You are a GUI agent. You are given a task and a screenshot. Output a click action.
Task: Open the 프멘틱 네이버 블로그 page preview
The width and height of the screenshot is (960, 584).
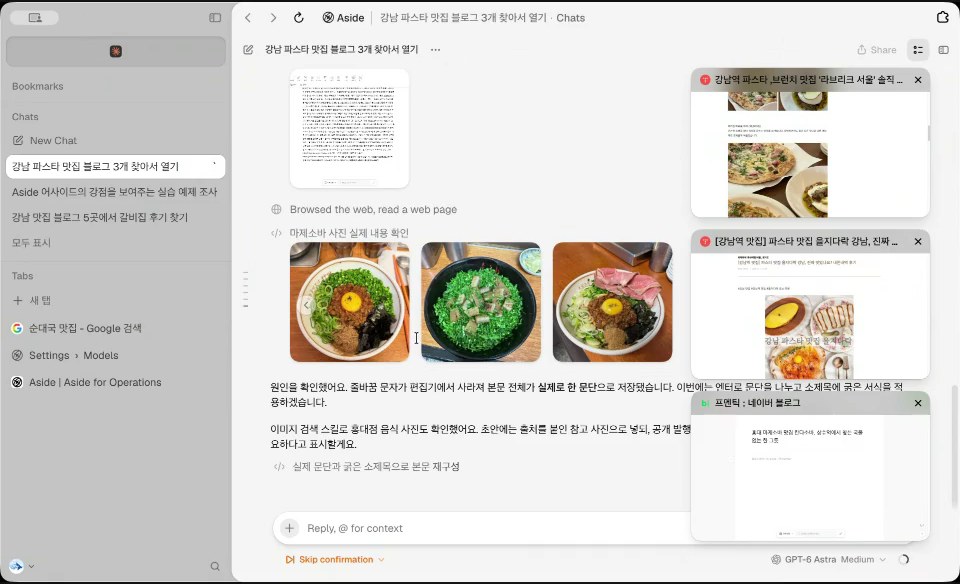tap(810, 477)
